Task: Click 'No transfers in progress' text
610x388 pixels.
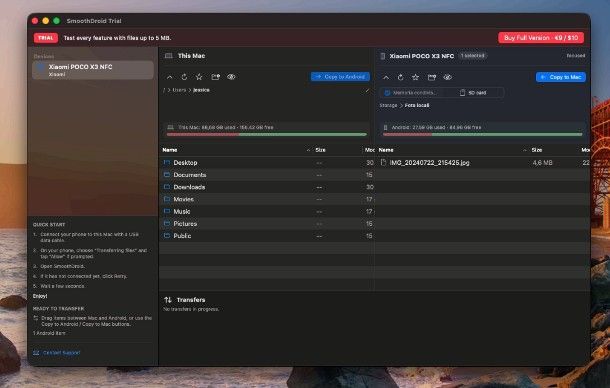Action: [191, 309]
